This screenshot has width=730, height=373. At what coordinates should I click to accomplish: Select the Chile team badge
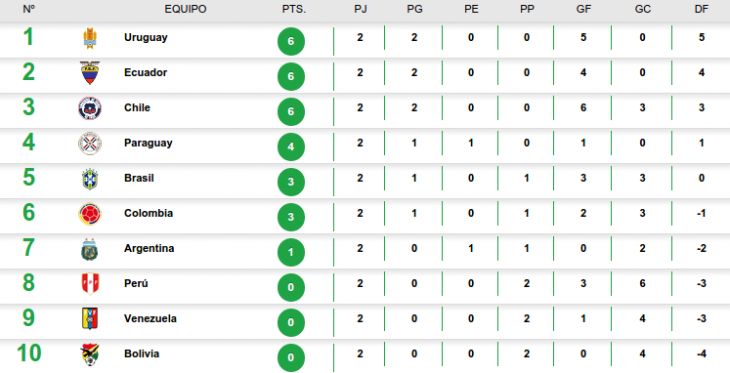coord(90,108)
